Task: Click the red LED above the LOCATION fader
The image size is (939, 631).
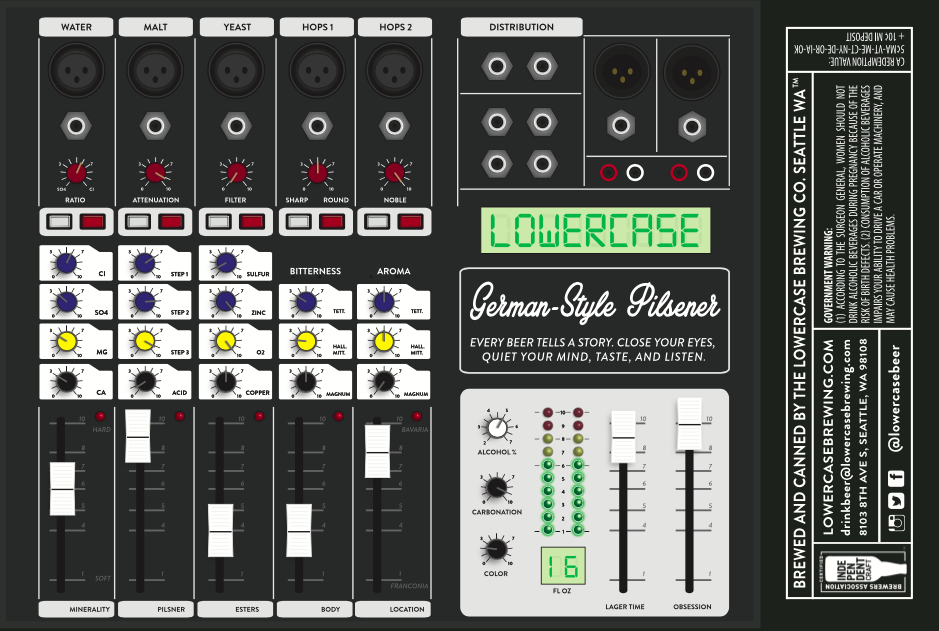Action: [417, 416]
